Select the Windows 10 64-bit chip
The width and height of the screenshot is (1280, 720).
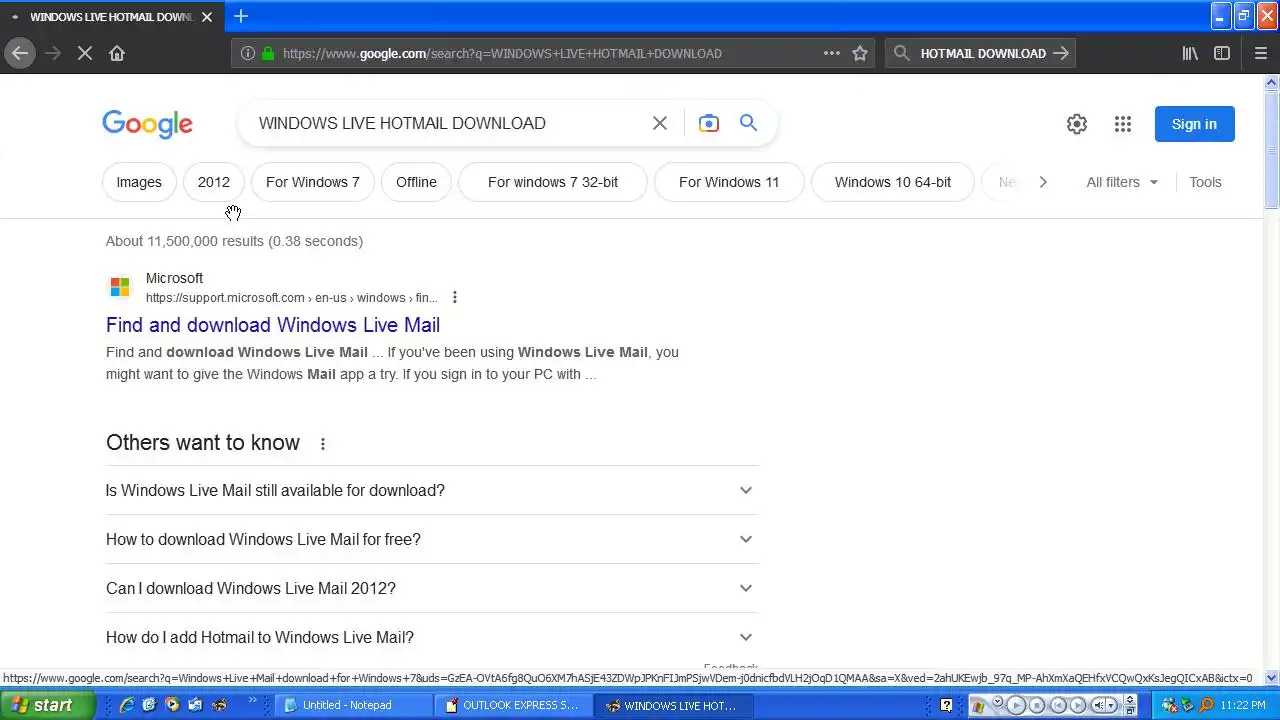(893, 182)
